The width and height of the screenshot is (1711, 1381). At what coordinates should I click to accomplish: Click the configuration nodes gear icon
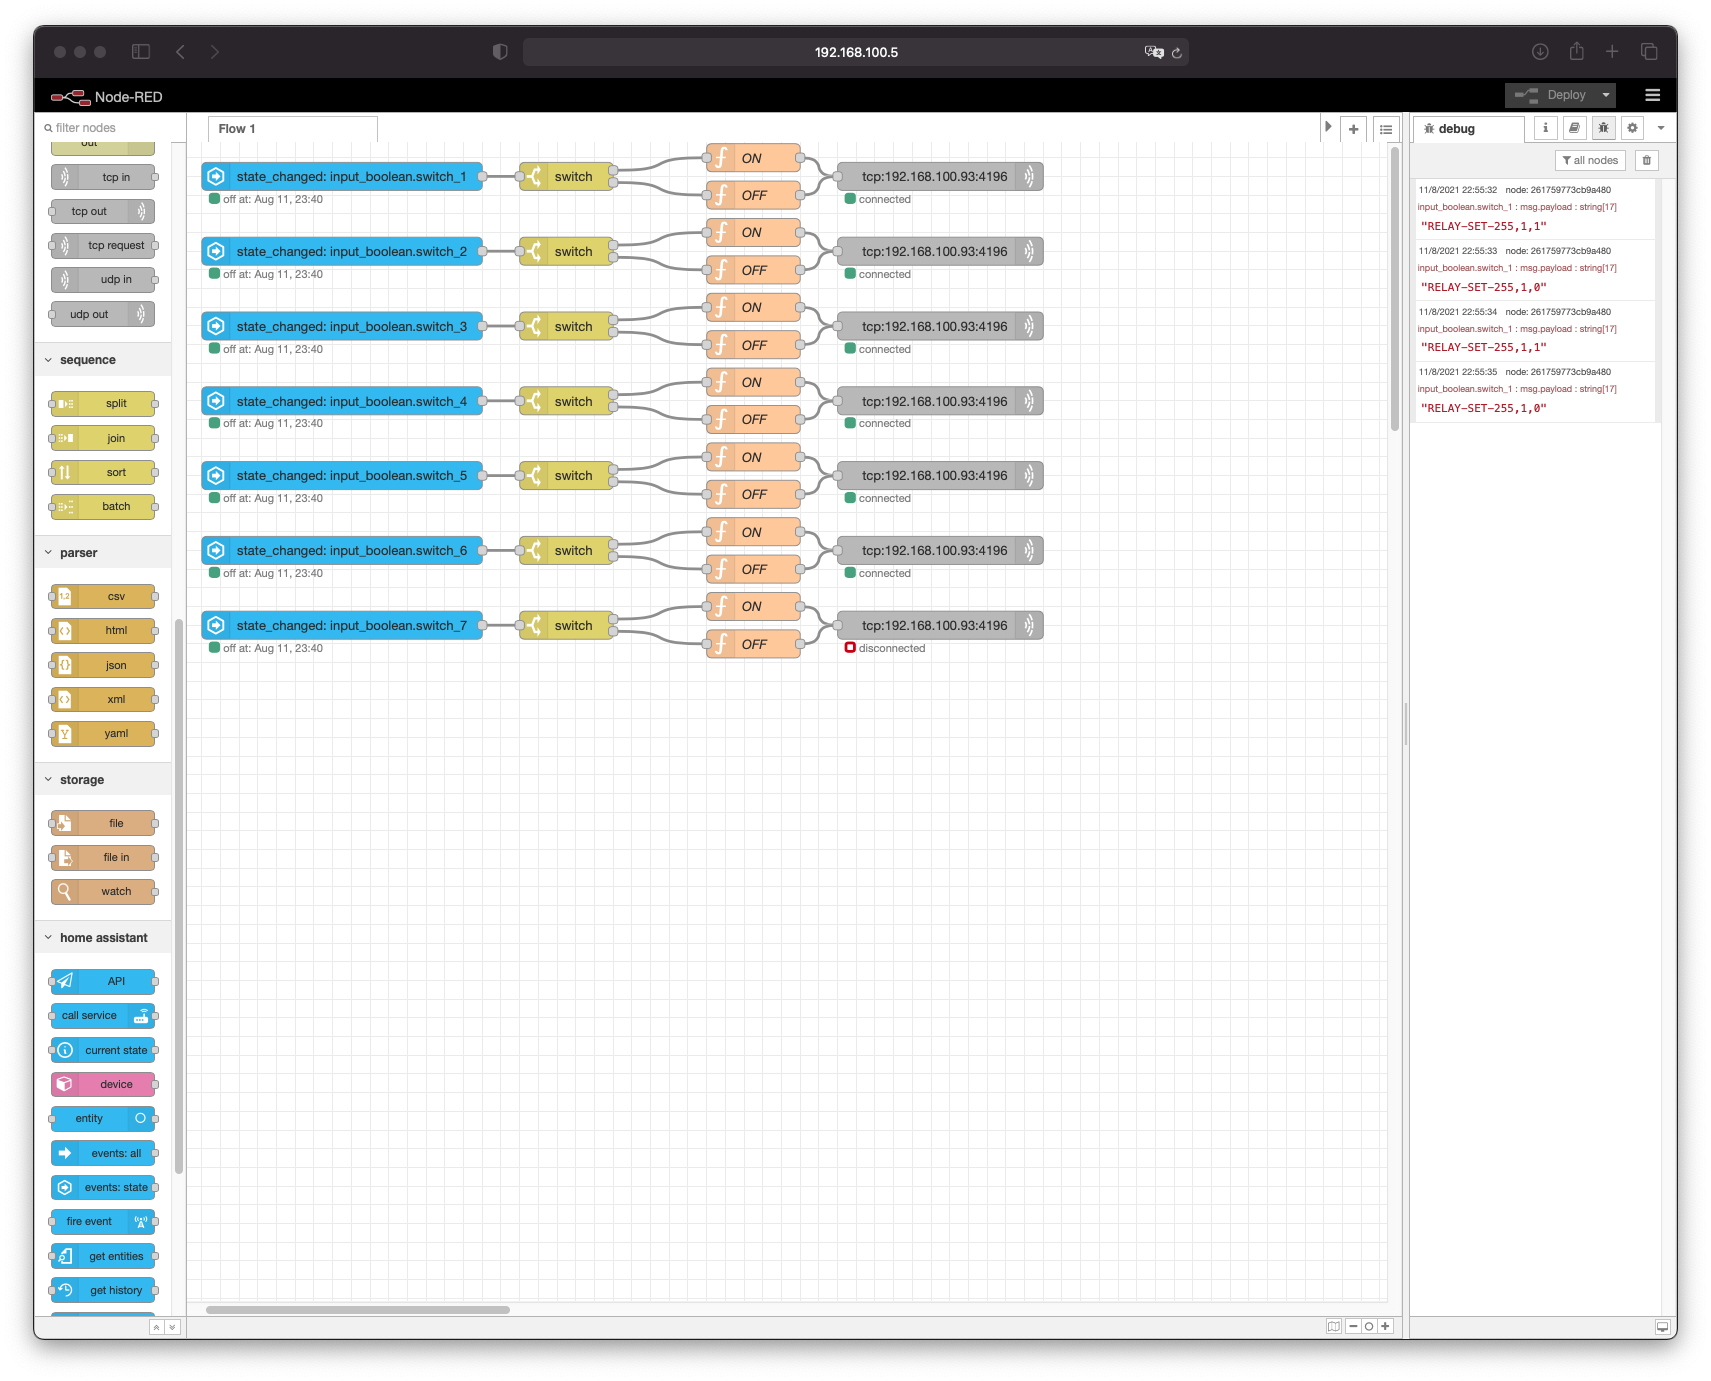pyautogui.click(x=1632, y=128)
